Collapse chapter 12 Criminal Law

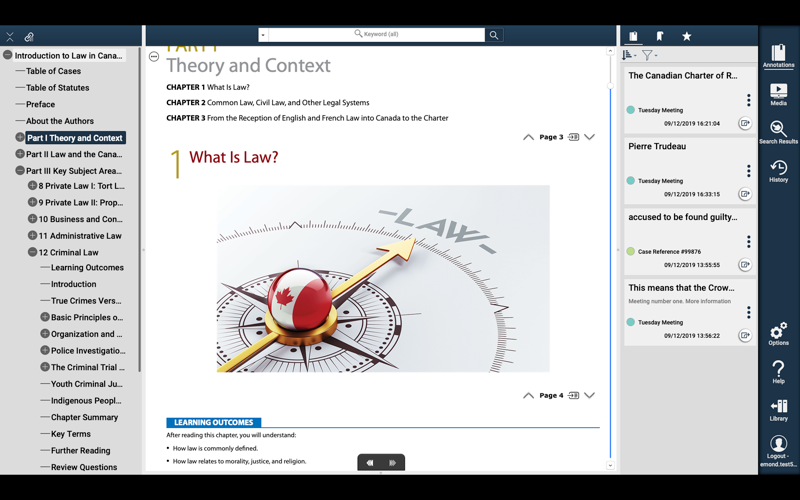click(x=32, y=252)
